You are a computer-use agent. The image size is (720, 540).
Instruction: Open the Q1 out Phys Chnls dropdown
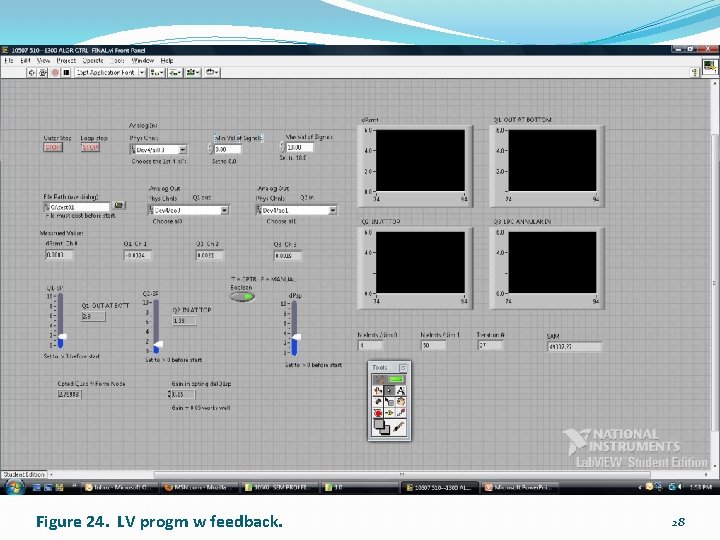[x=225, y=210]
